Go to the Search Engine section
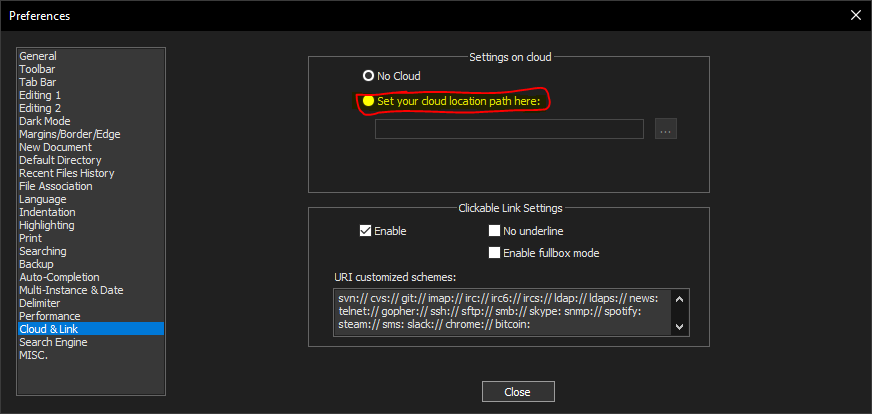 coord(53,342)
